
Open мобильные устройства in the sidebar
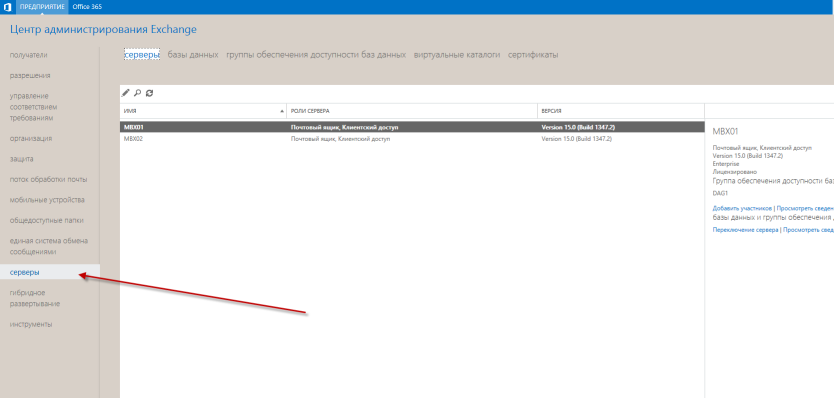(47, 200)
